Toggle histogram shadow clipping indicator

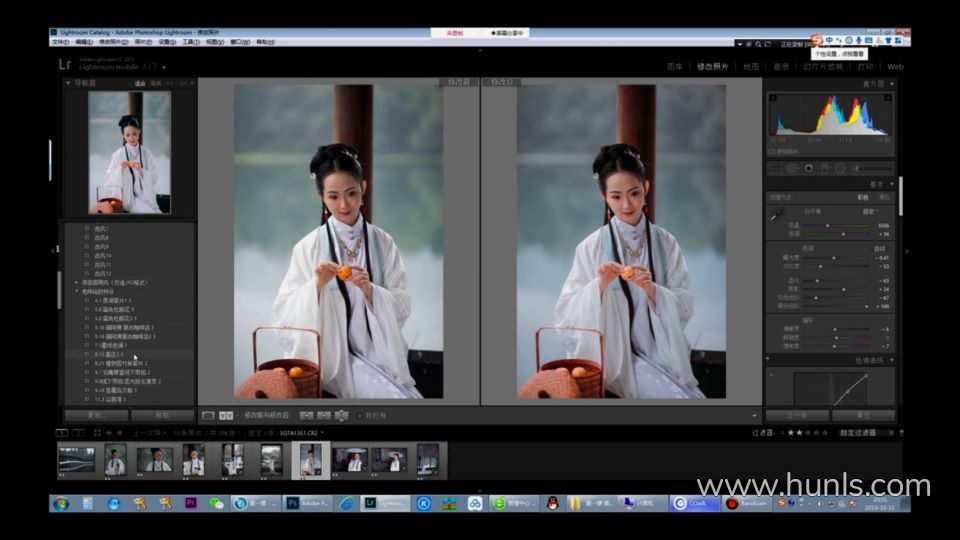[773, 98]
